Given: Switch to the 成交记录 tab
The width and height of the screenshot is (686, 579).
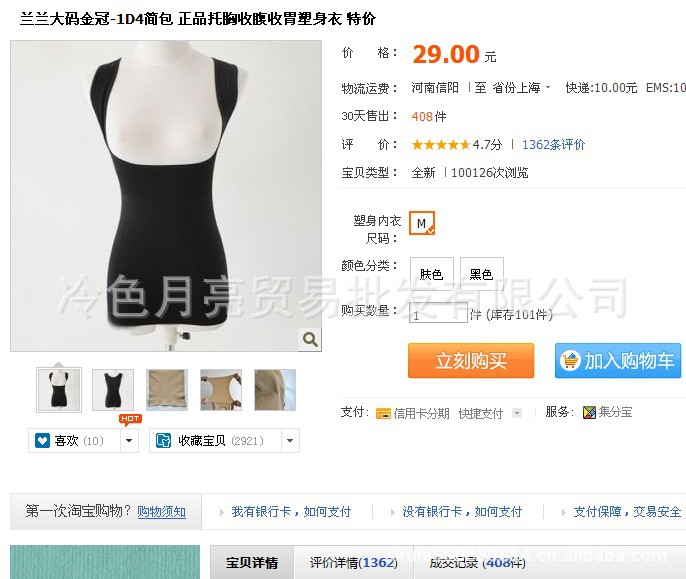Looking at the screenshot, I should [477, 562].
